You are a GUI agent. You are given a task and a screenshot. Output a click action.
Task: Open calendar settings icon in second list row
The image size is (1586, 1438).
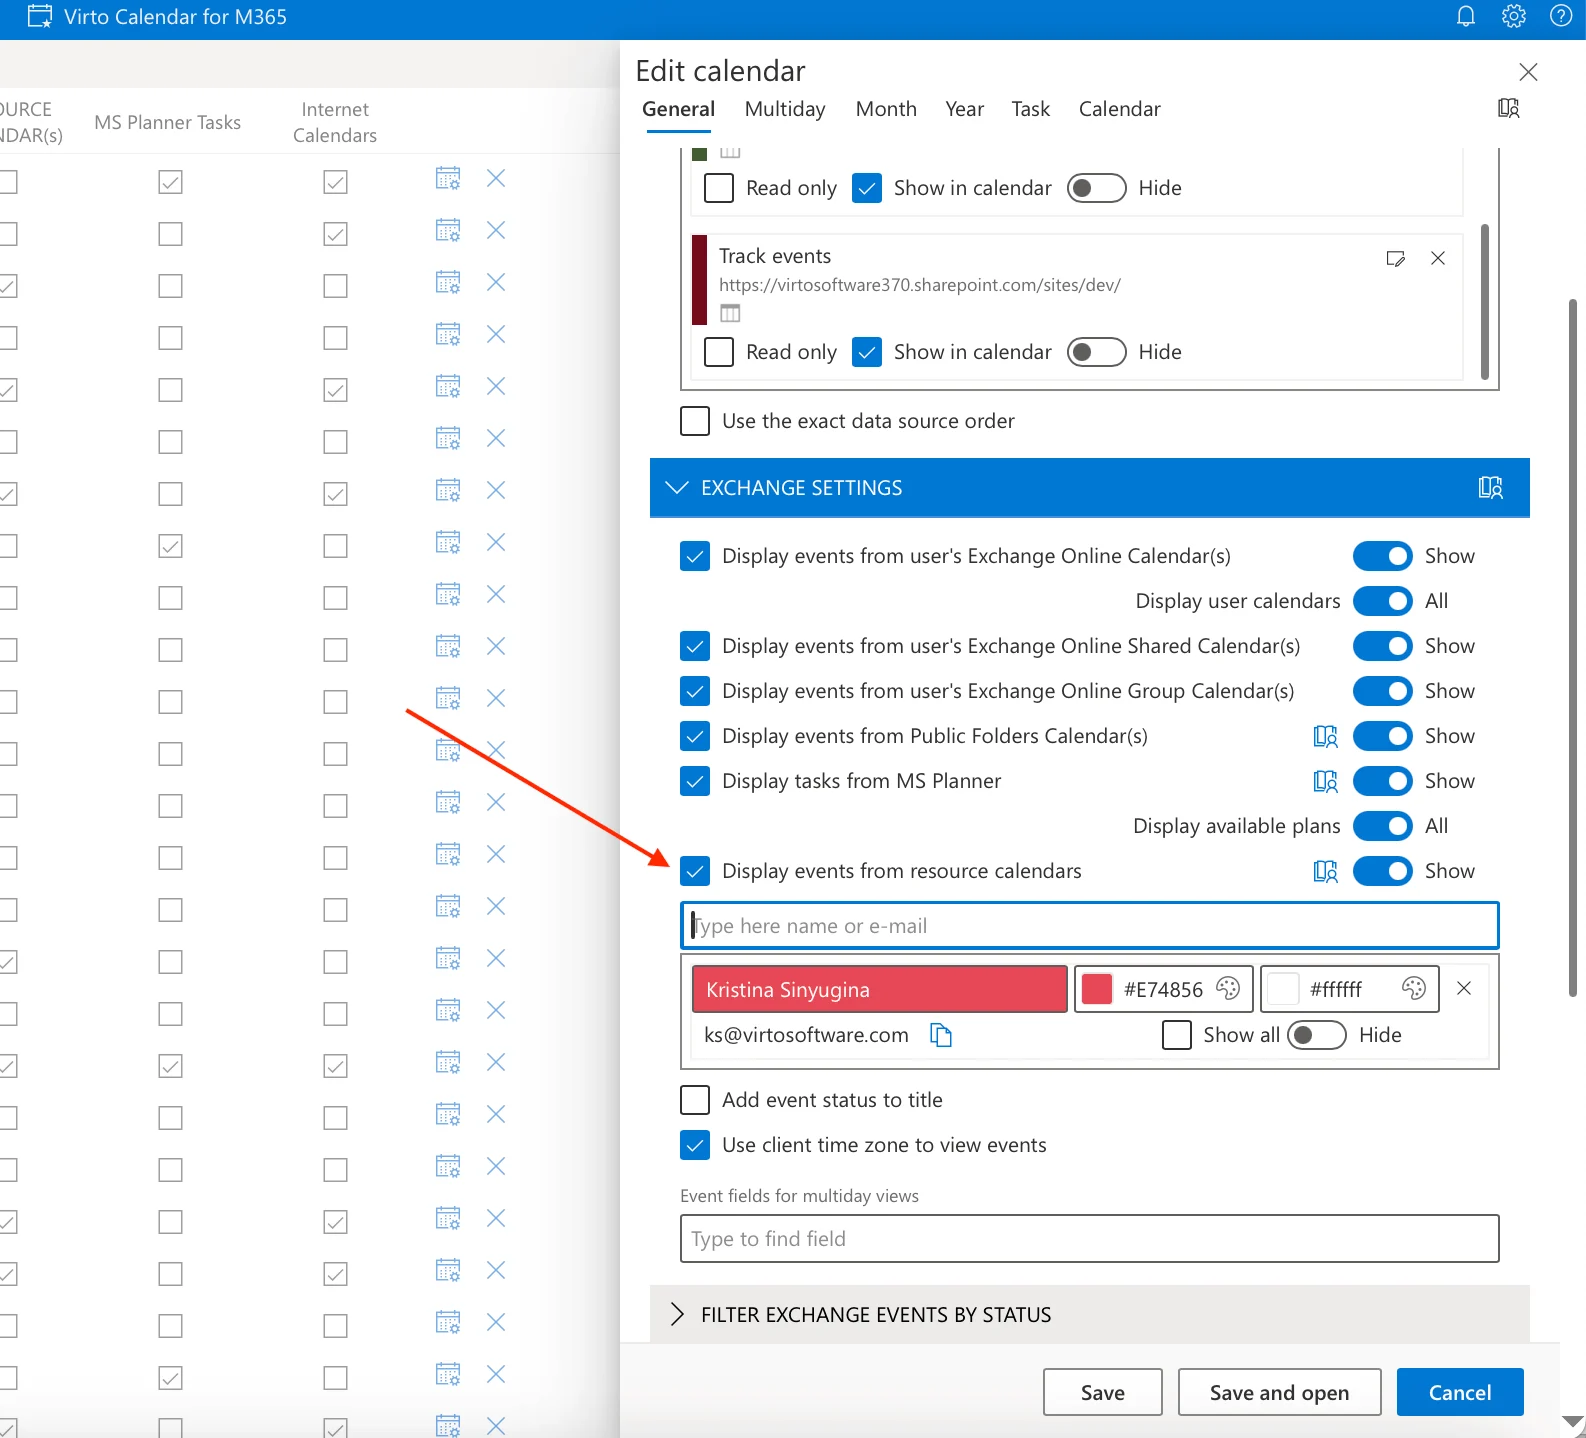pos(448,230)
